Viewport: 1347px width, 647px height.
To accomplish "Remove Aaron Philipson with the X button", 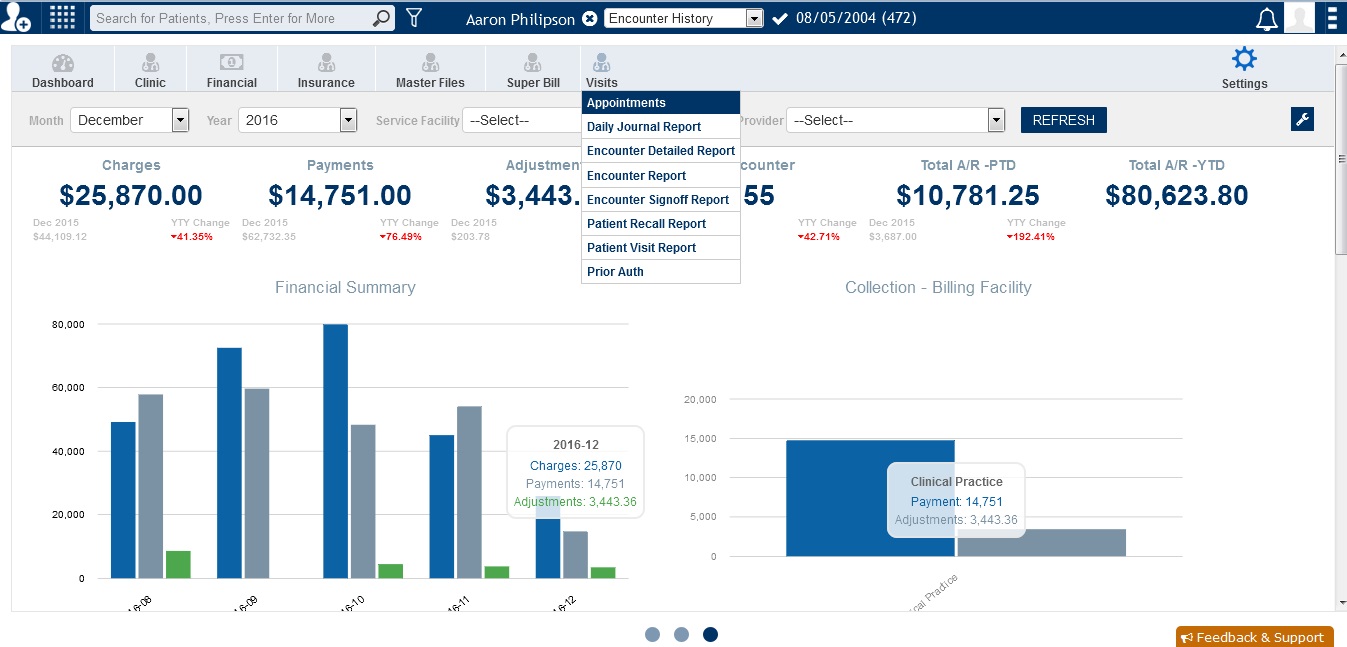I will (588, 18).
